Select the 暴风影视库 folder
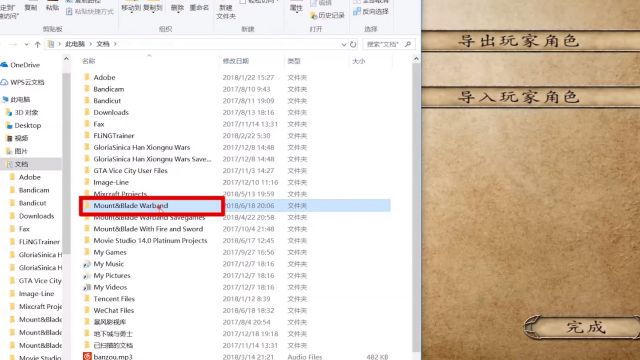Image resolution: width=640 pixels, height=360 pixels. (110, 322)
